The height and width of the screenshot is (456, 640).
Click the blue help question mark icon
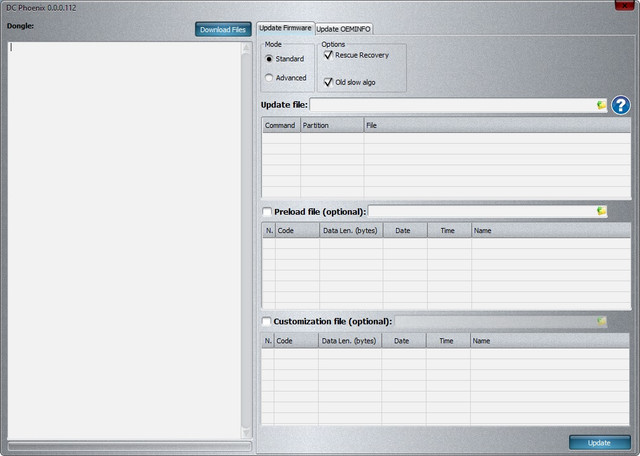(x=621, y=105)
